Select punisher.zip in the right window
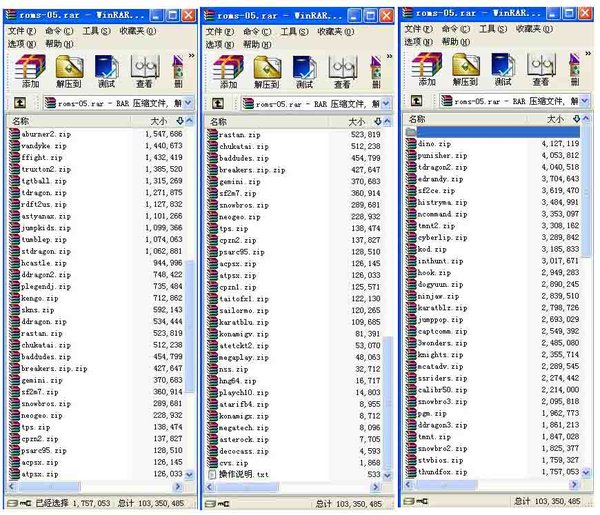 442,155
